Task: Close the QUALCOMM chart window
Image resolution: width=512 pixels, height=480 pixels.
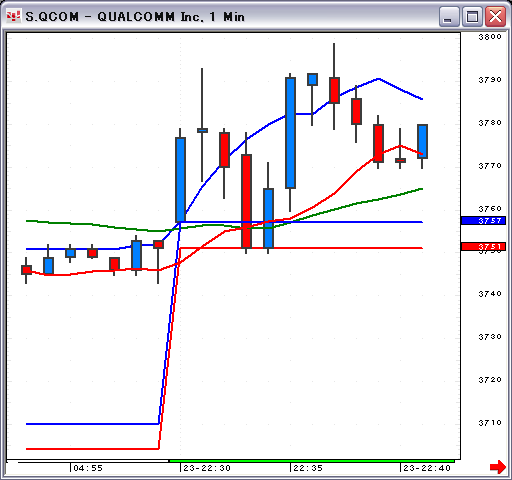Action: click(495, 16)
